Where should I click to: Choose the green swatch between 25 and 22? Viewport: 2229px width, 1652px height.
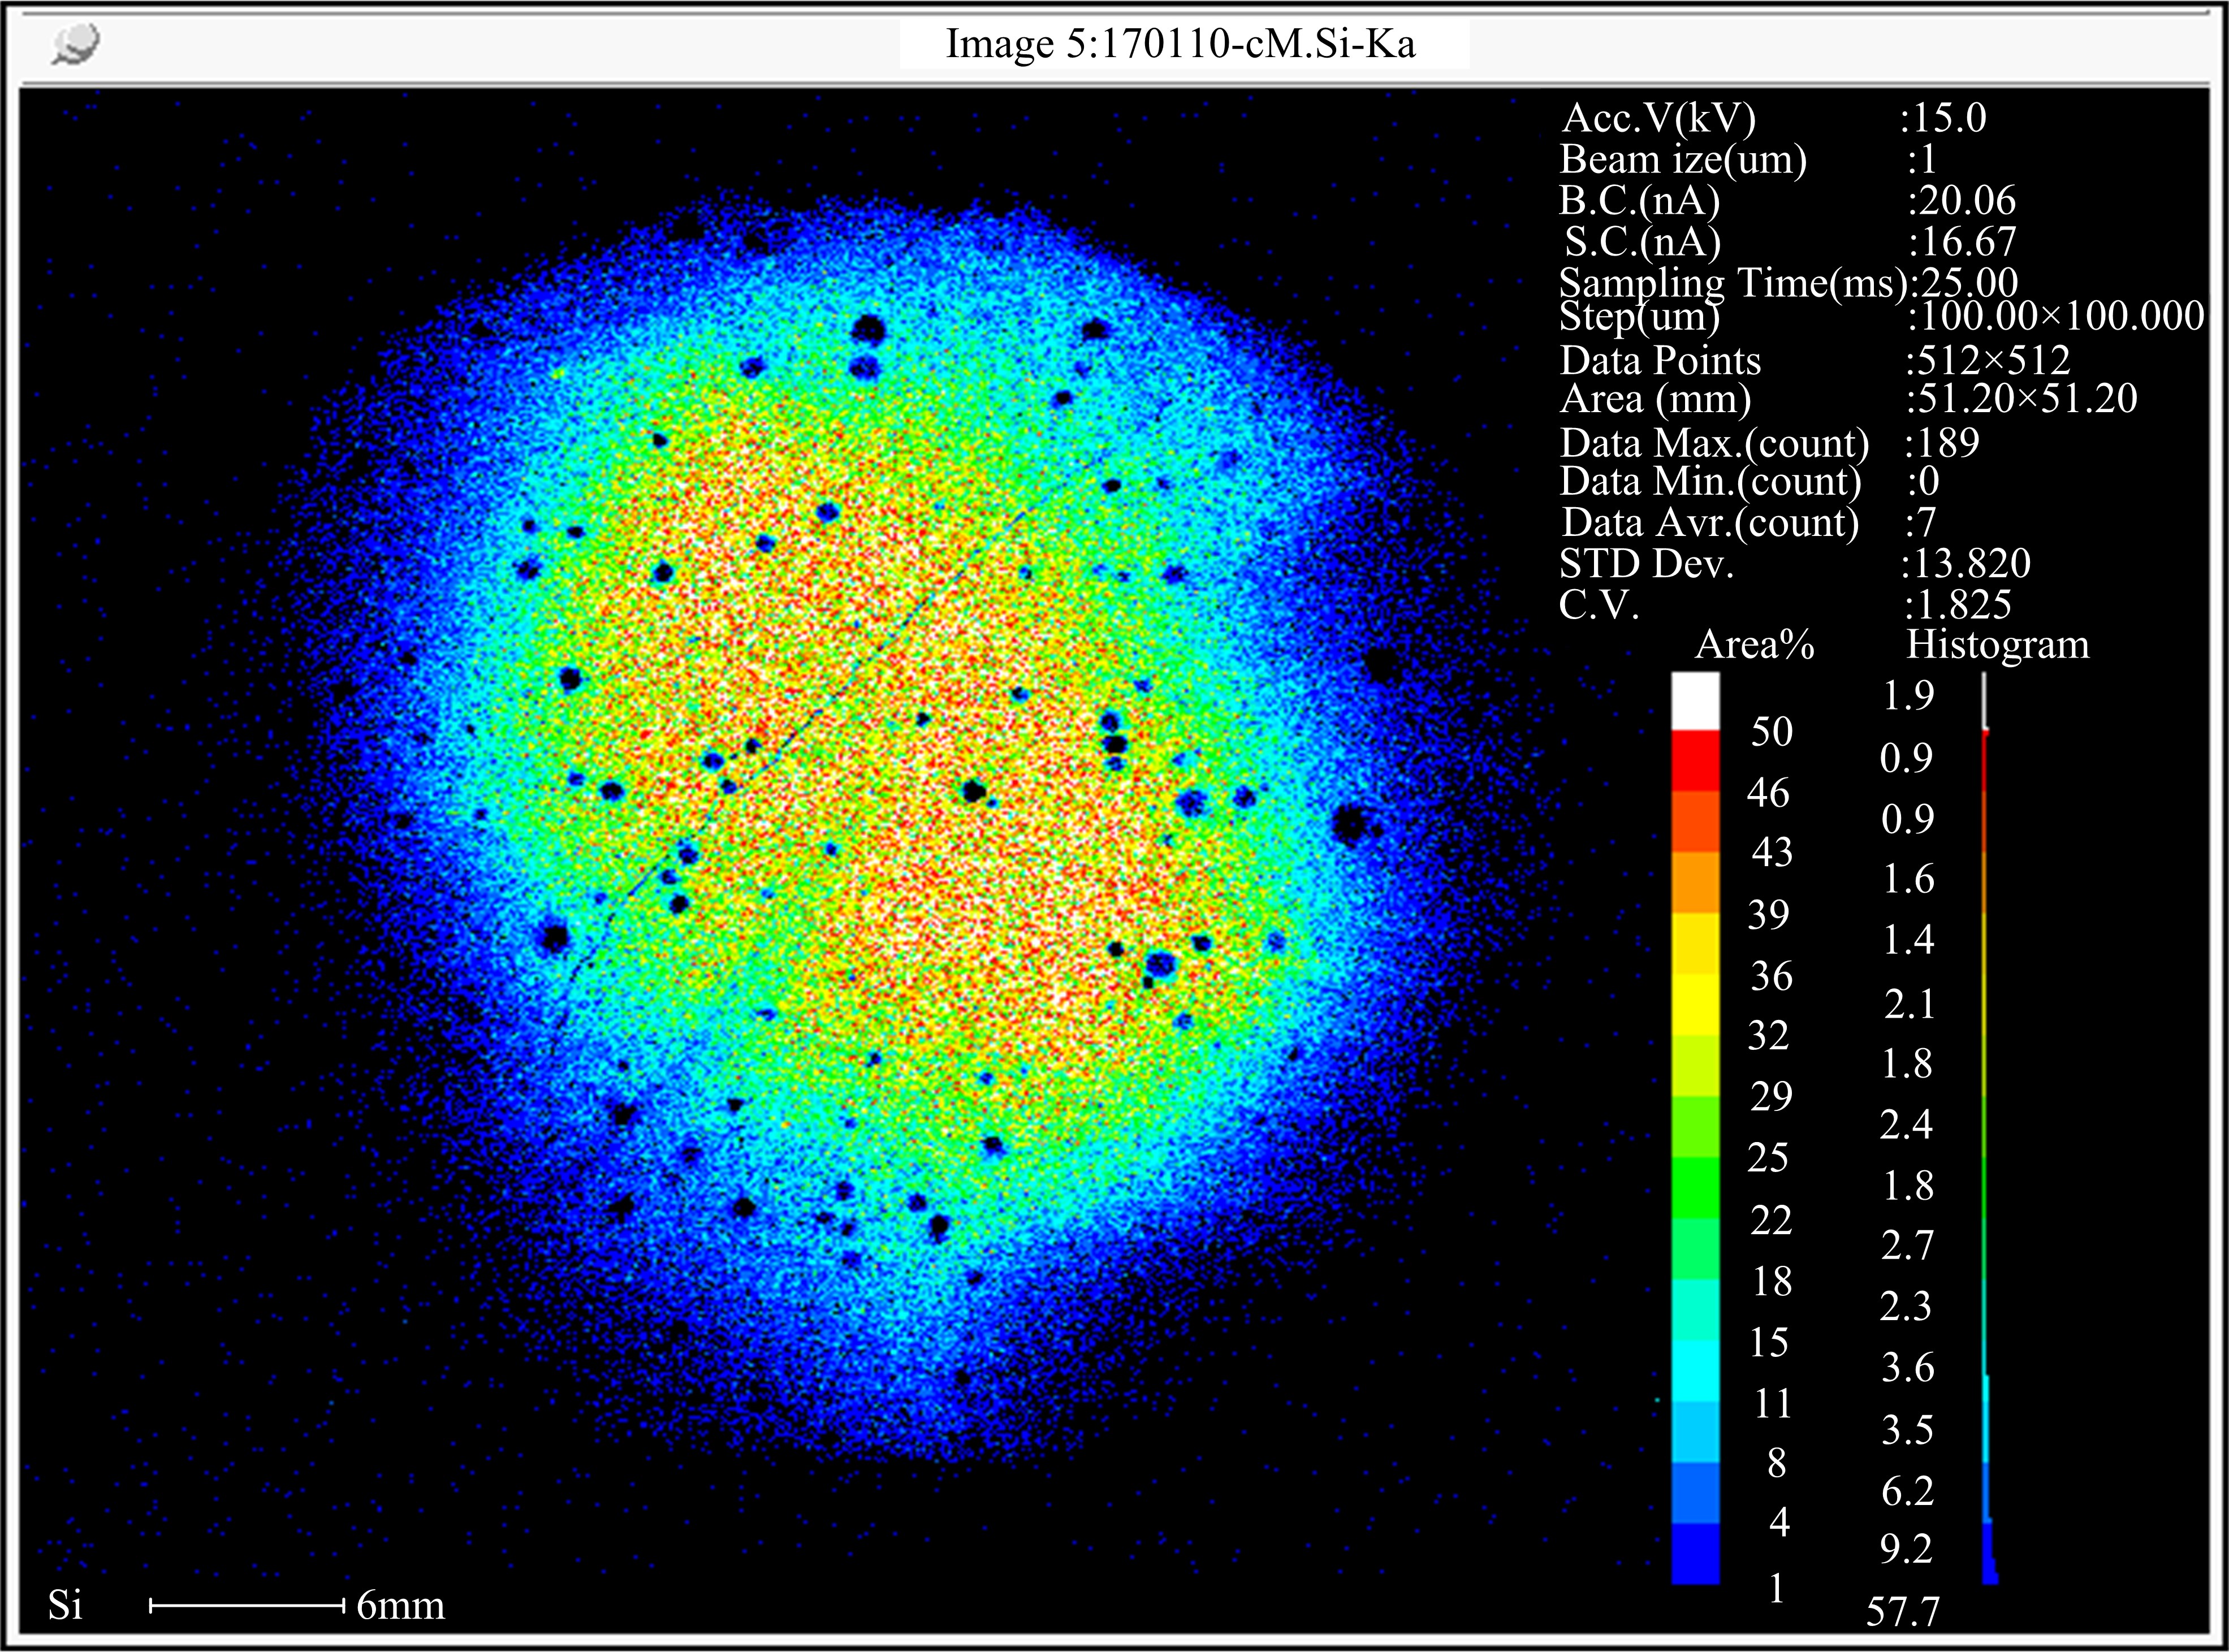pos(1695,1188)
